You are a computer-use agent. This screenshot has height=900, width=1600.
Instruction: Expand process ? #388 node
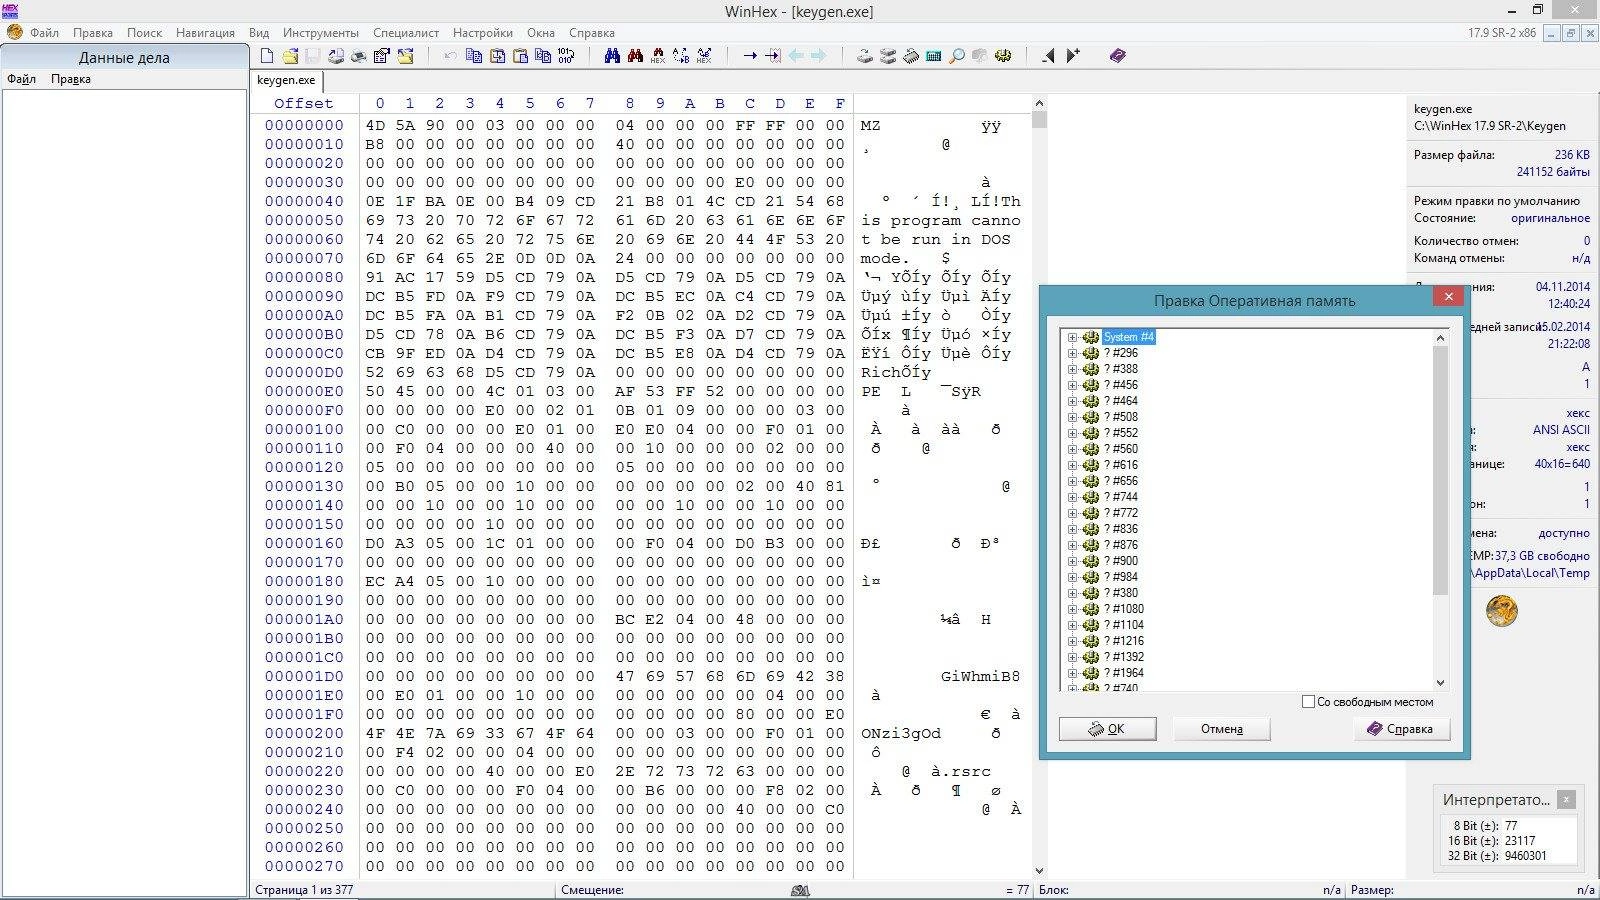coord(1072,369)
